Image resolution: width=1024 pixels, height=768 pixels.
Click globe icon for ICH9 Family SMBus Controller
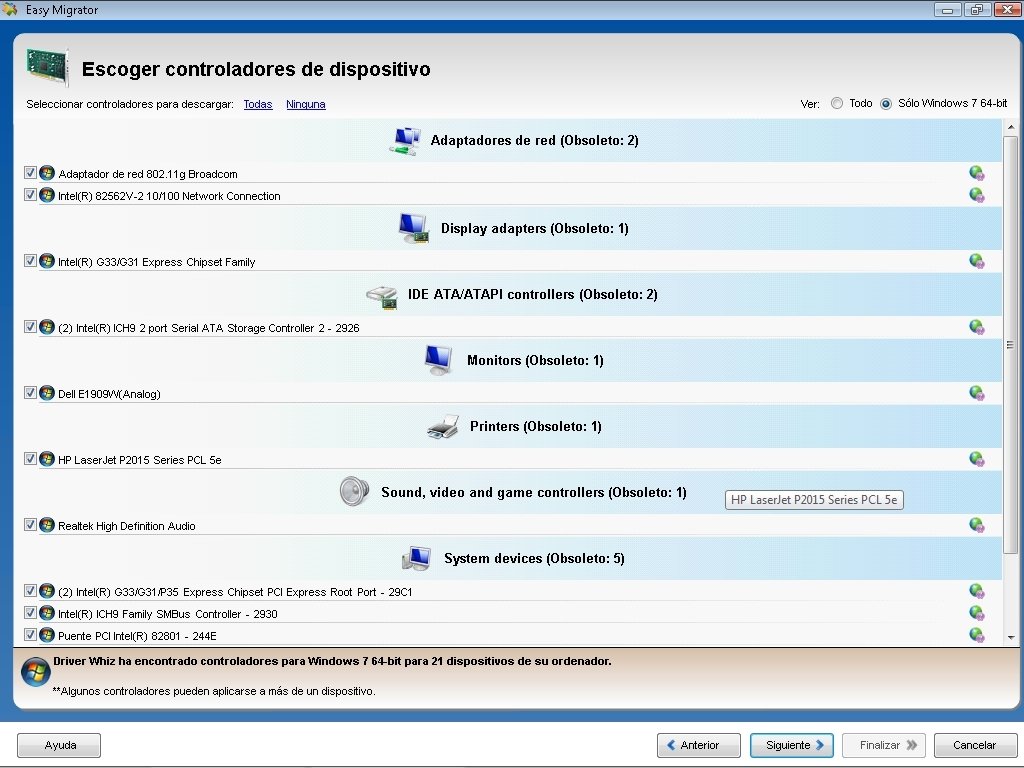coord(977,613)
